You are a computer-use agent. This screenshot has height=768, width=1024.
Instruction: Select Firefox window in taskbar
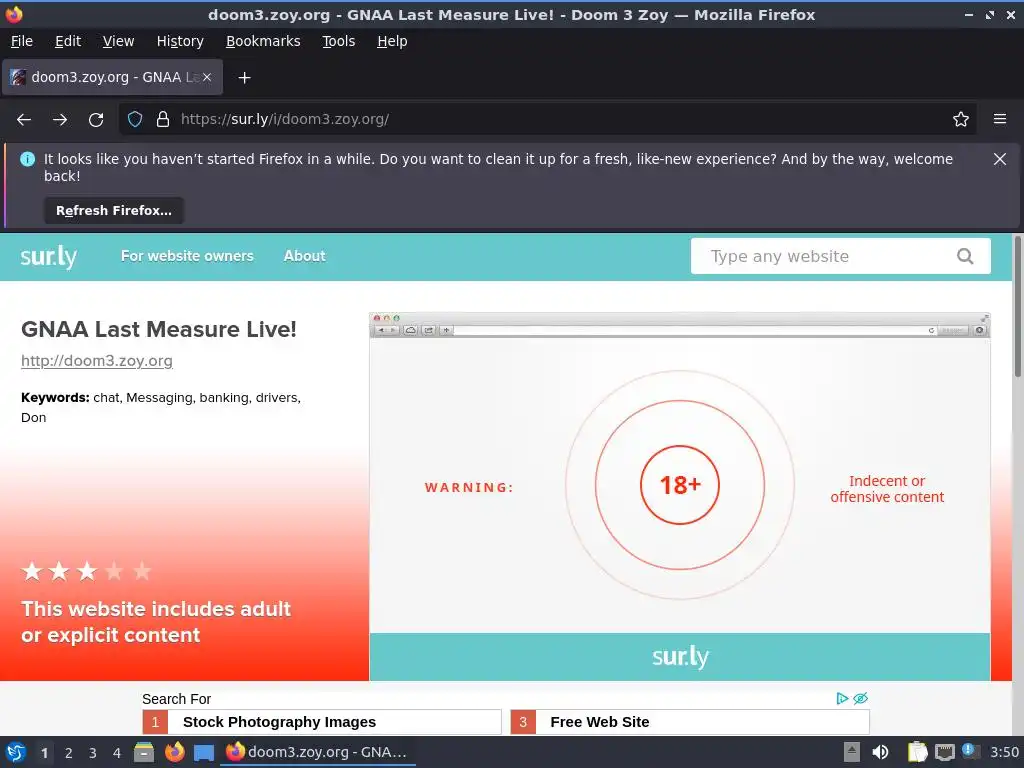317,752
